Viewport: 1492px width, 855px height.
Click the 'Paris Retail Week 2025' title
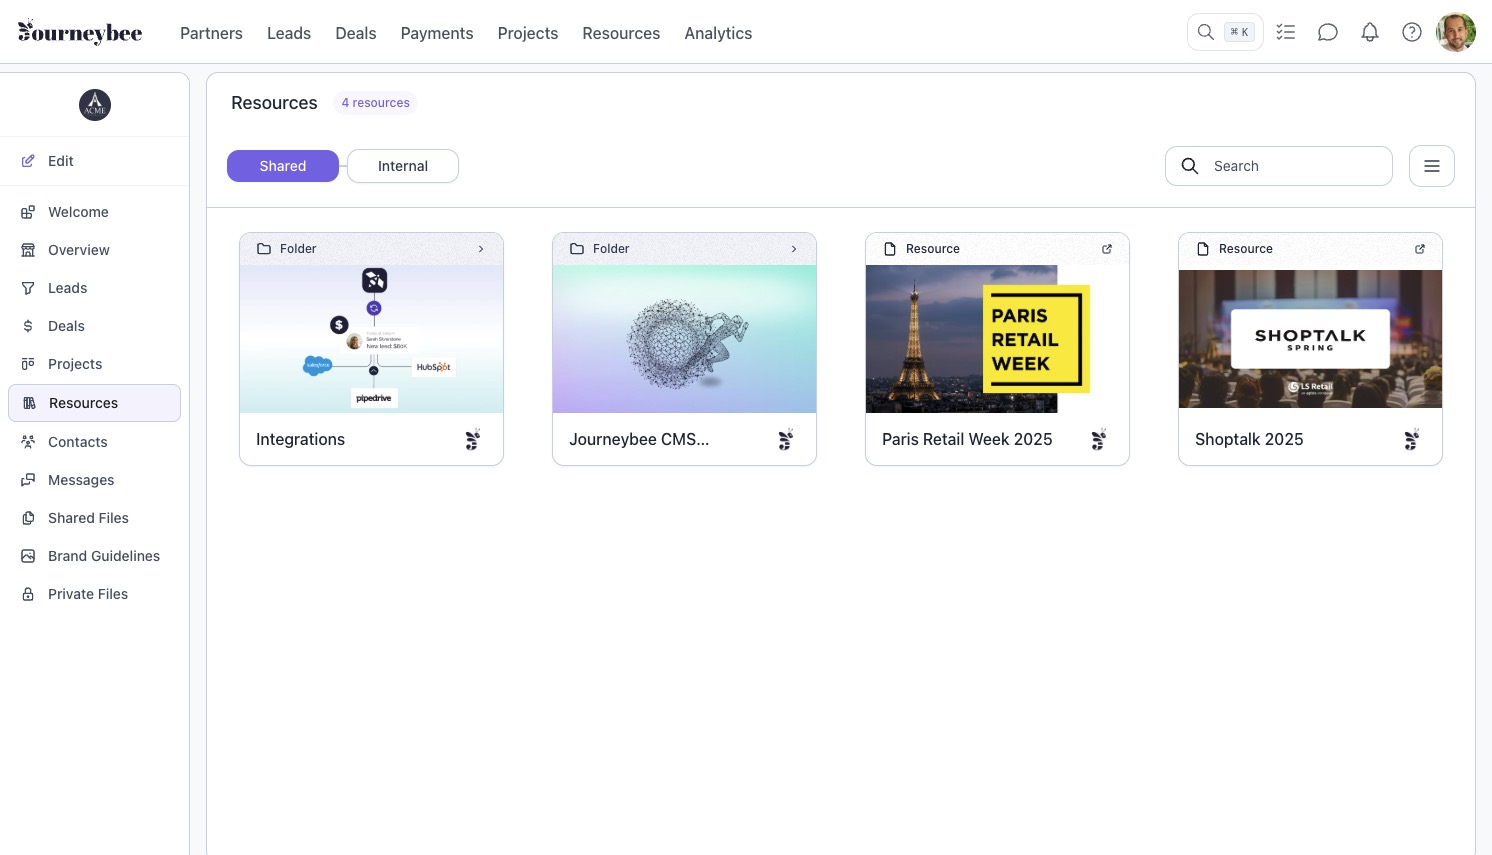pos(967,439)
